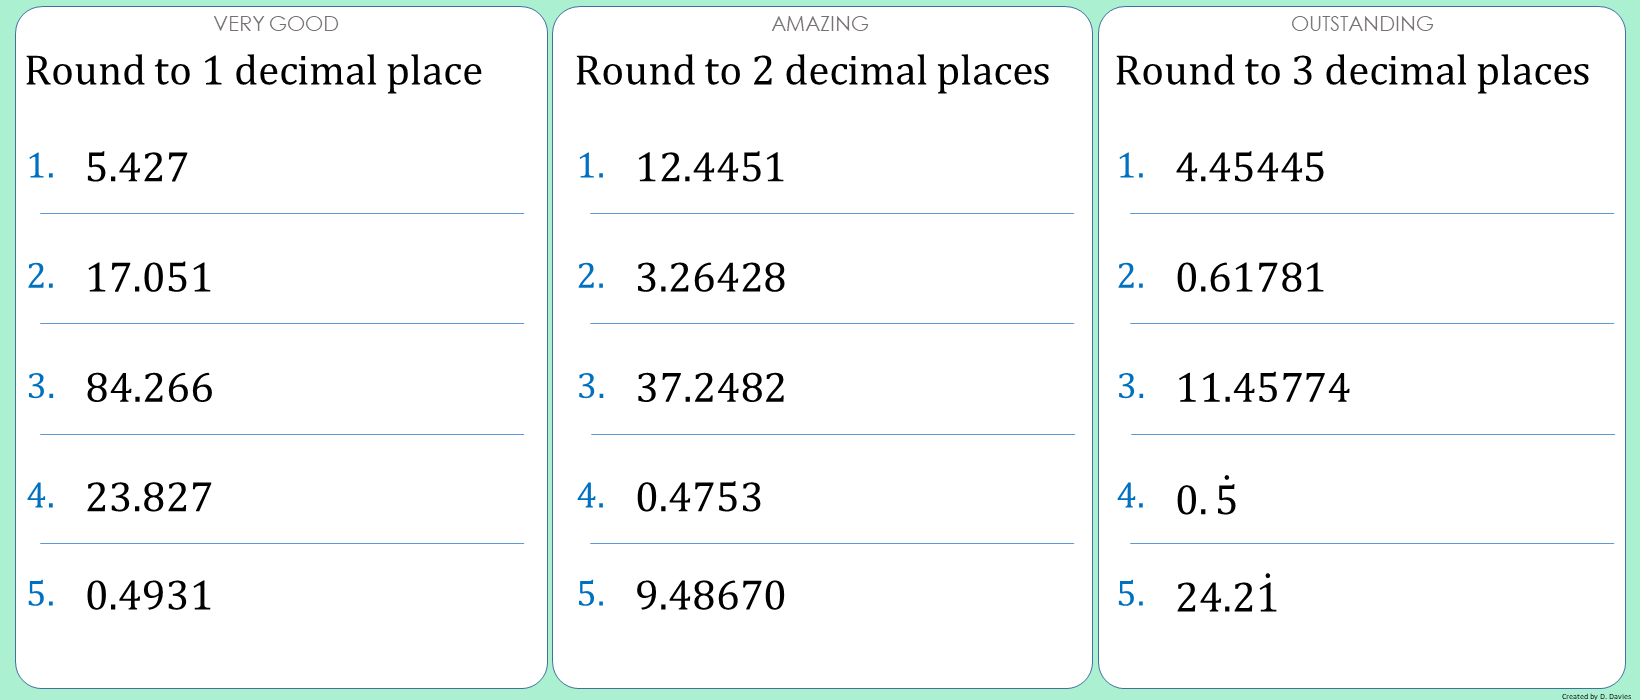Select the value 3.26428

click(710, 278)
